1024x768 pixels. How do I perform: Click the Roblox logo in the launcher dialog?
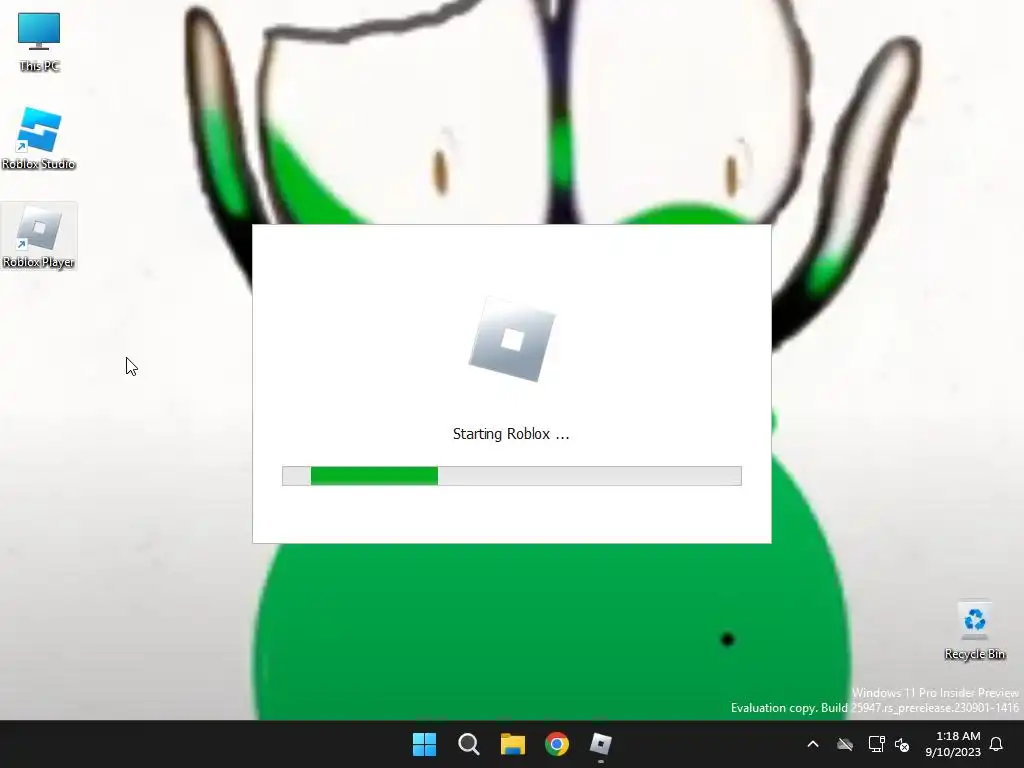coord(512,340)
